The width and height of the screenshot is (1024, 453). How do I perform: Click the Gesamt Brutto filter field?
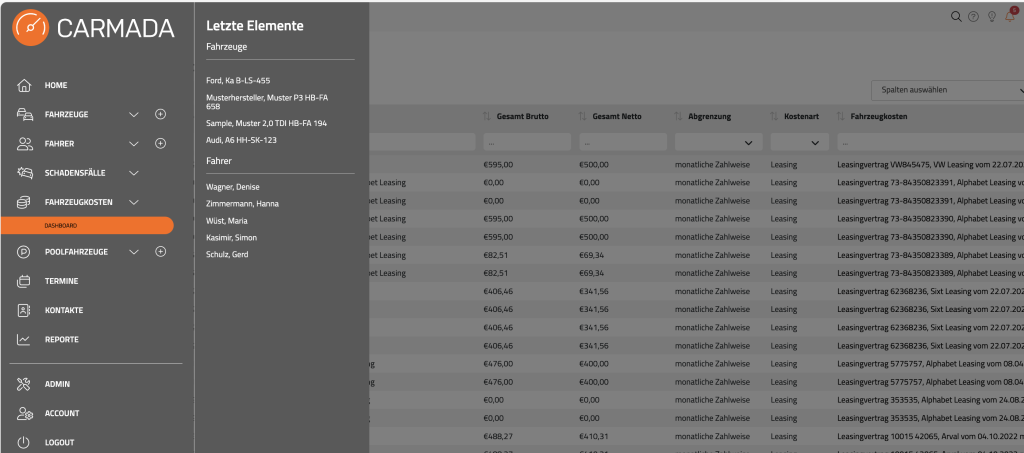coord(527,142)
